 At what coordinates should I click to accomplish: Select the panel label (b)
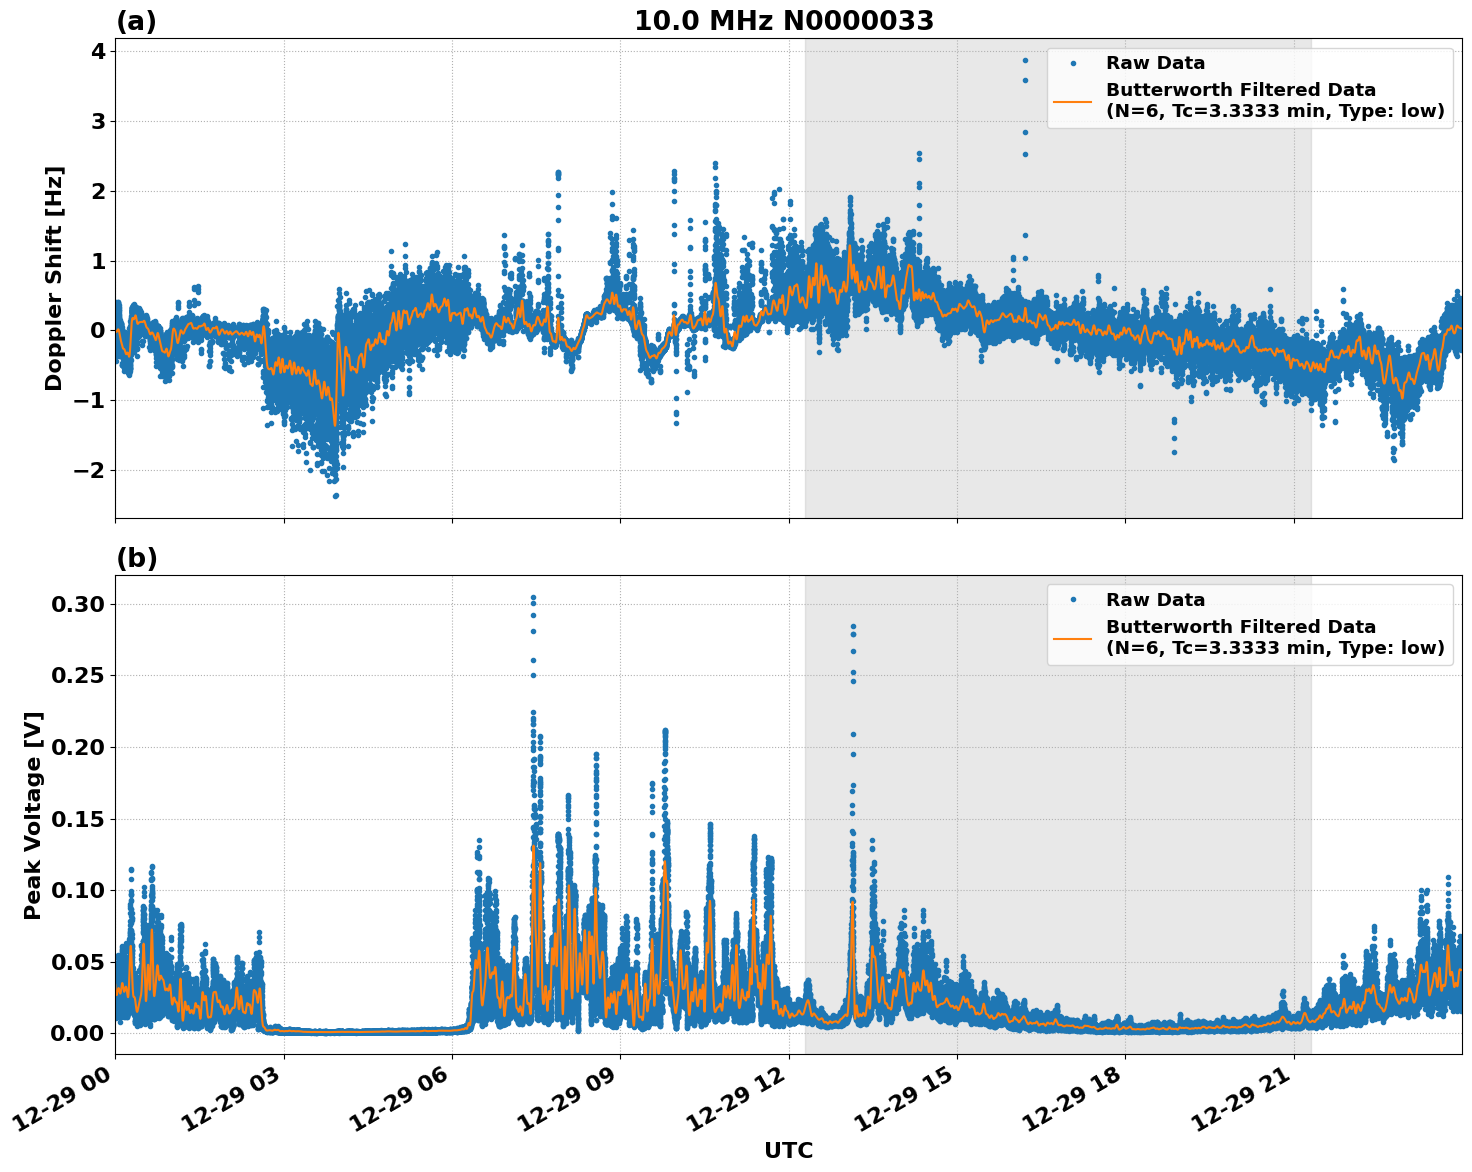[136, 557]
